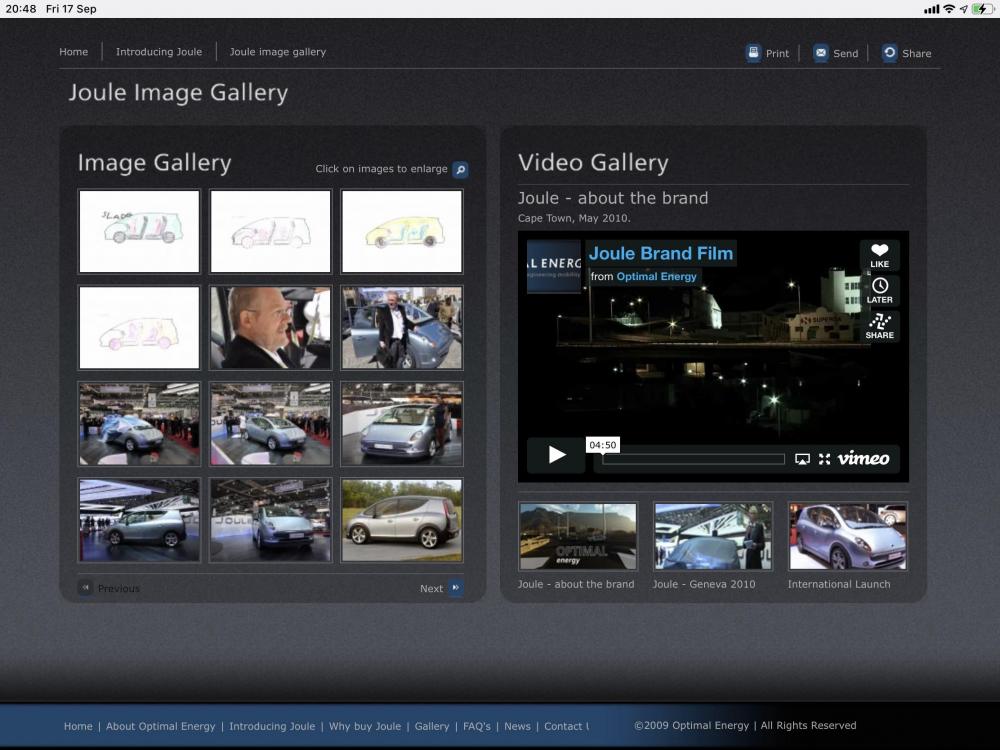Click the magnifier enlarge icon
The height and width of the screenshot is (750, 1000).
tap(460, 170)
